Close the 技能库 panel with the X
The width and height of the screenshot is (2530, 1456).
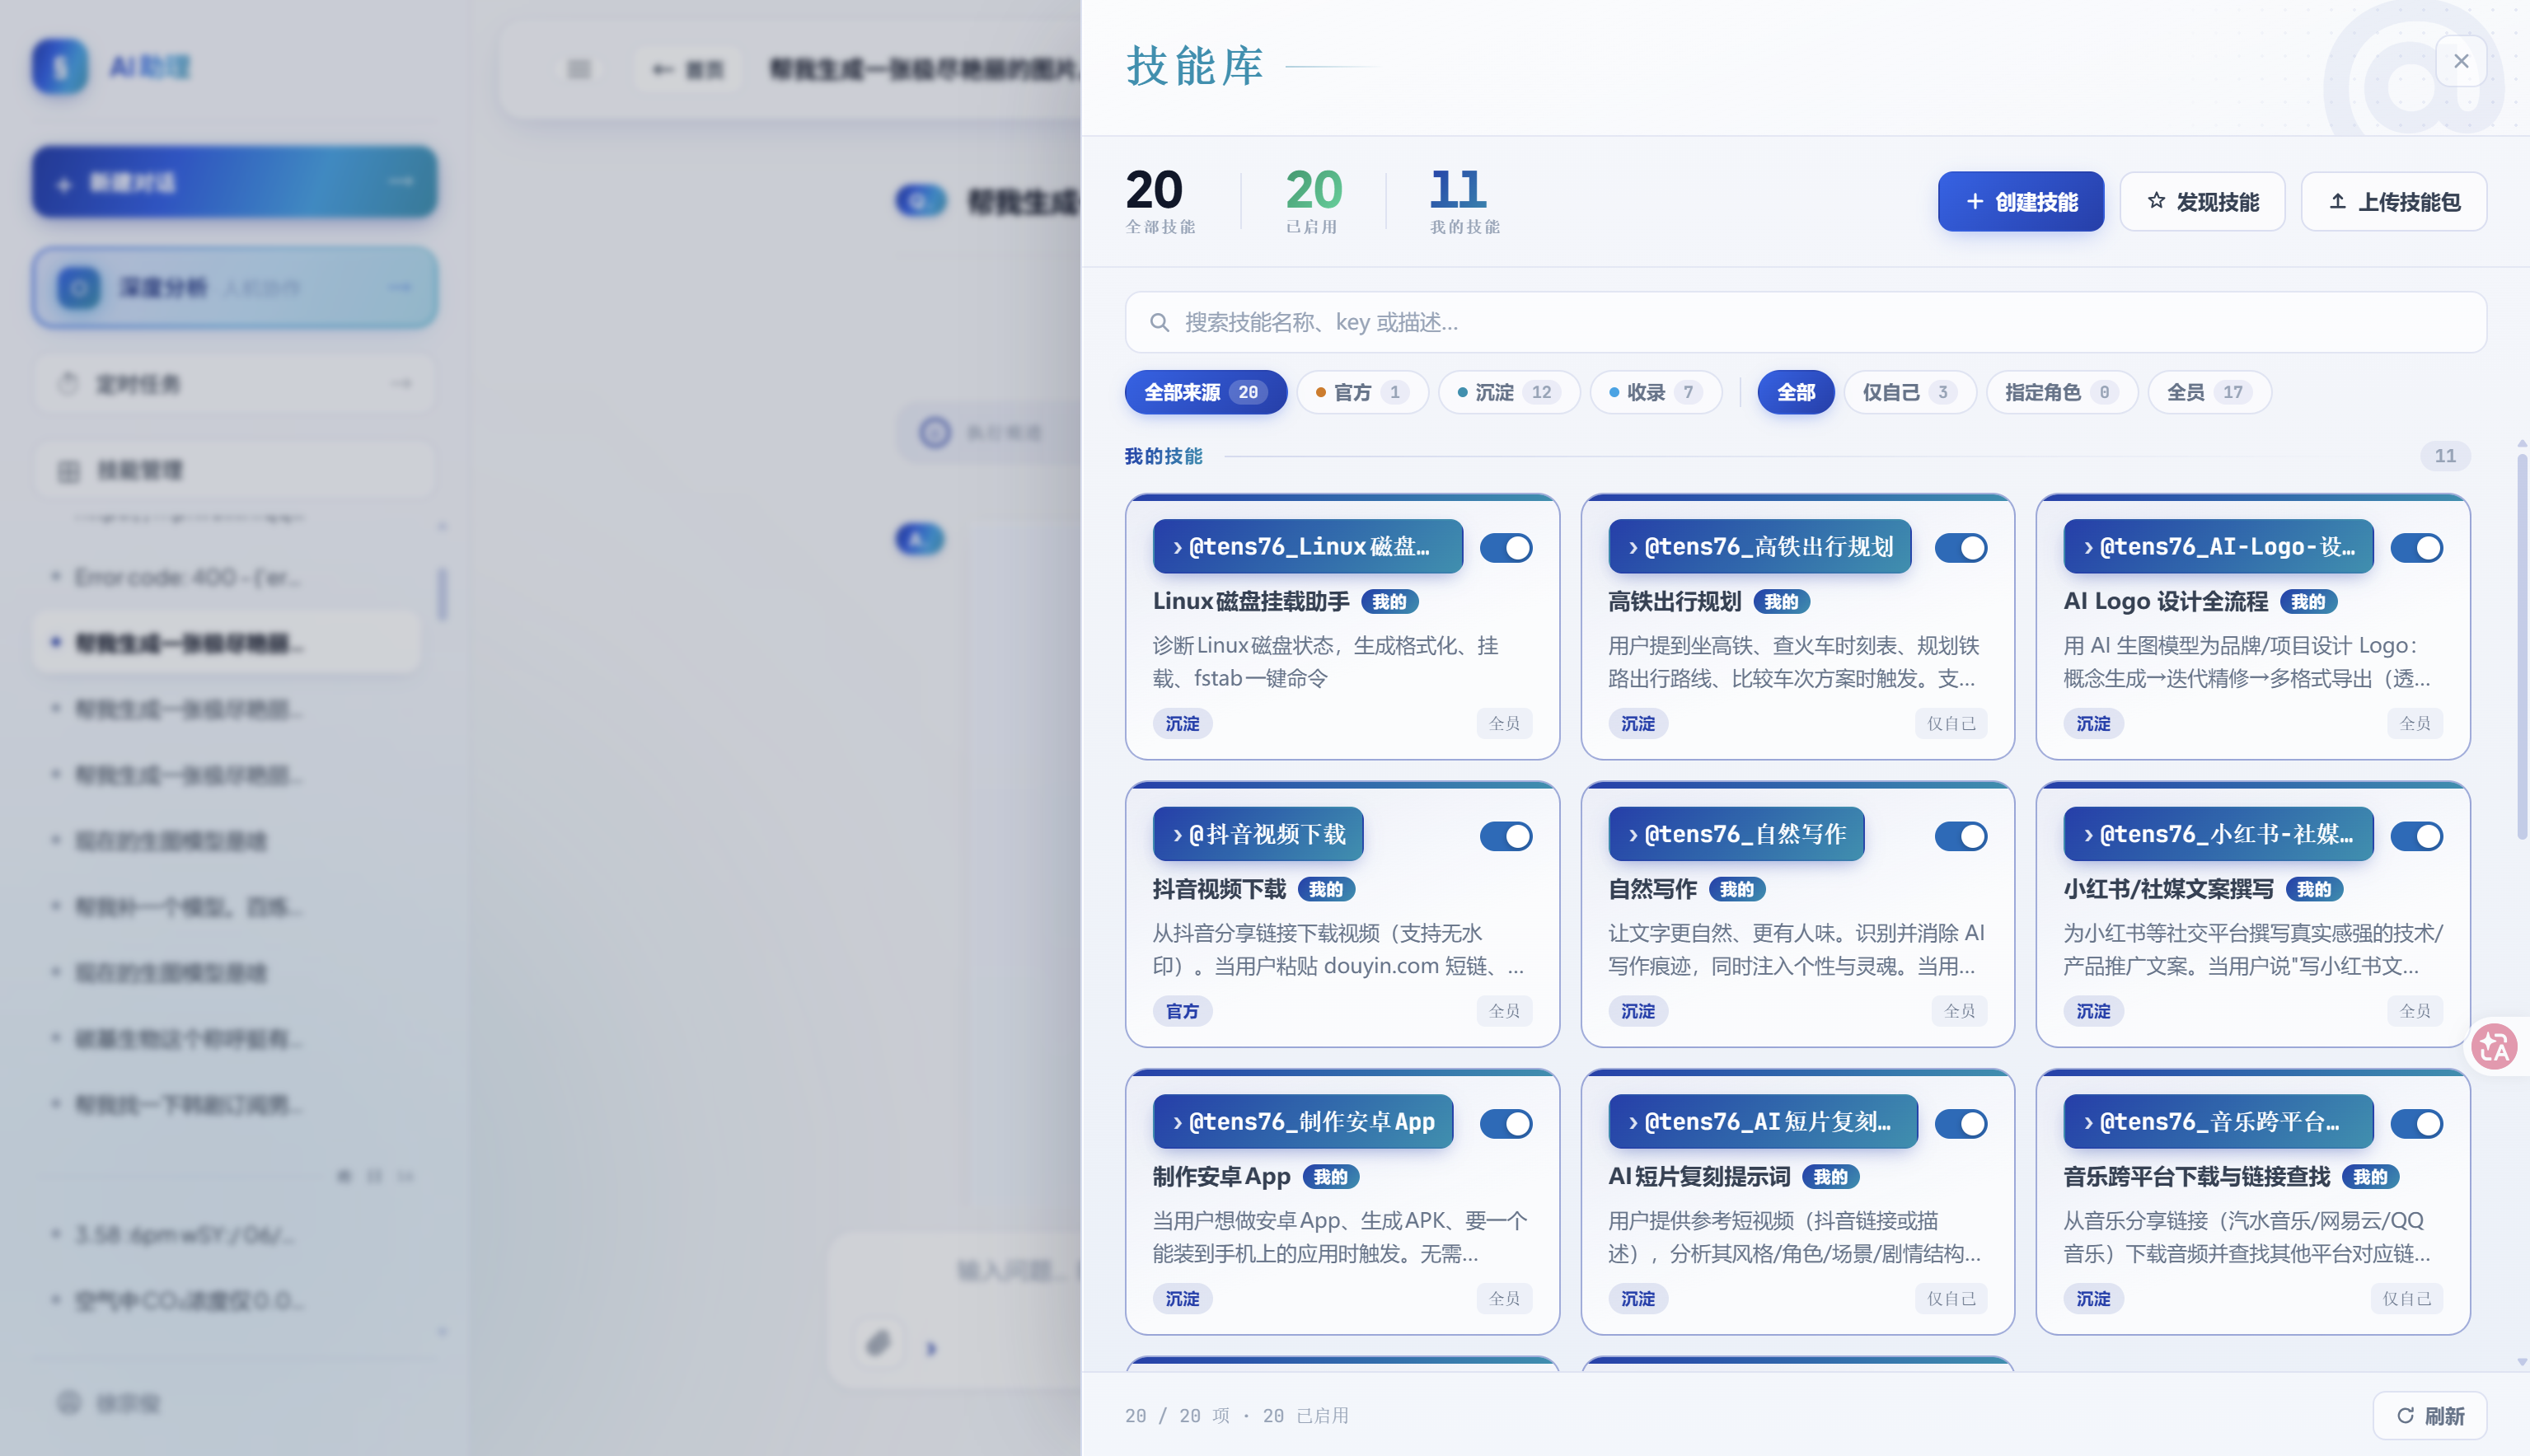pos(2460,61)
